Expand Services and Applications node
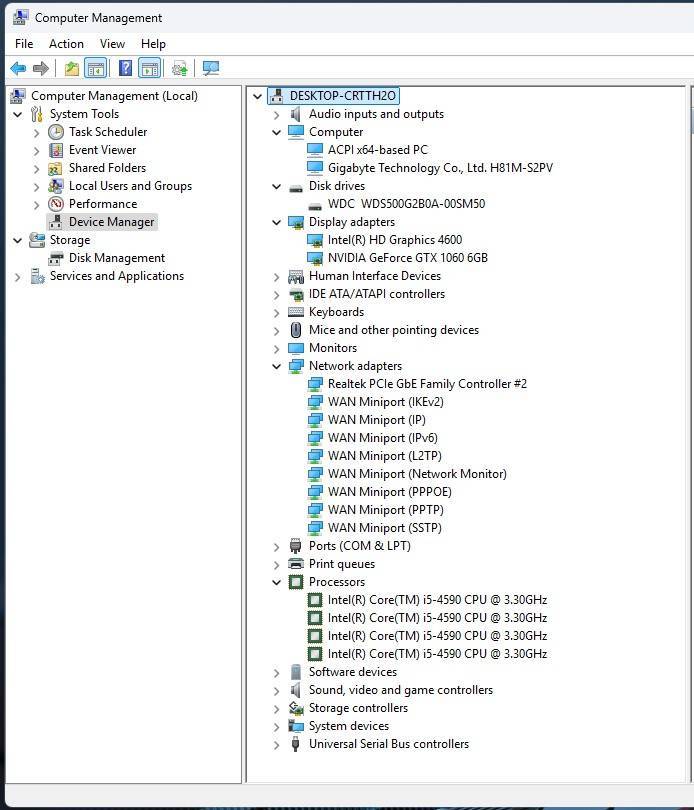Viewport: 694px width, 810px height. coord(17,276)
